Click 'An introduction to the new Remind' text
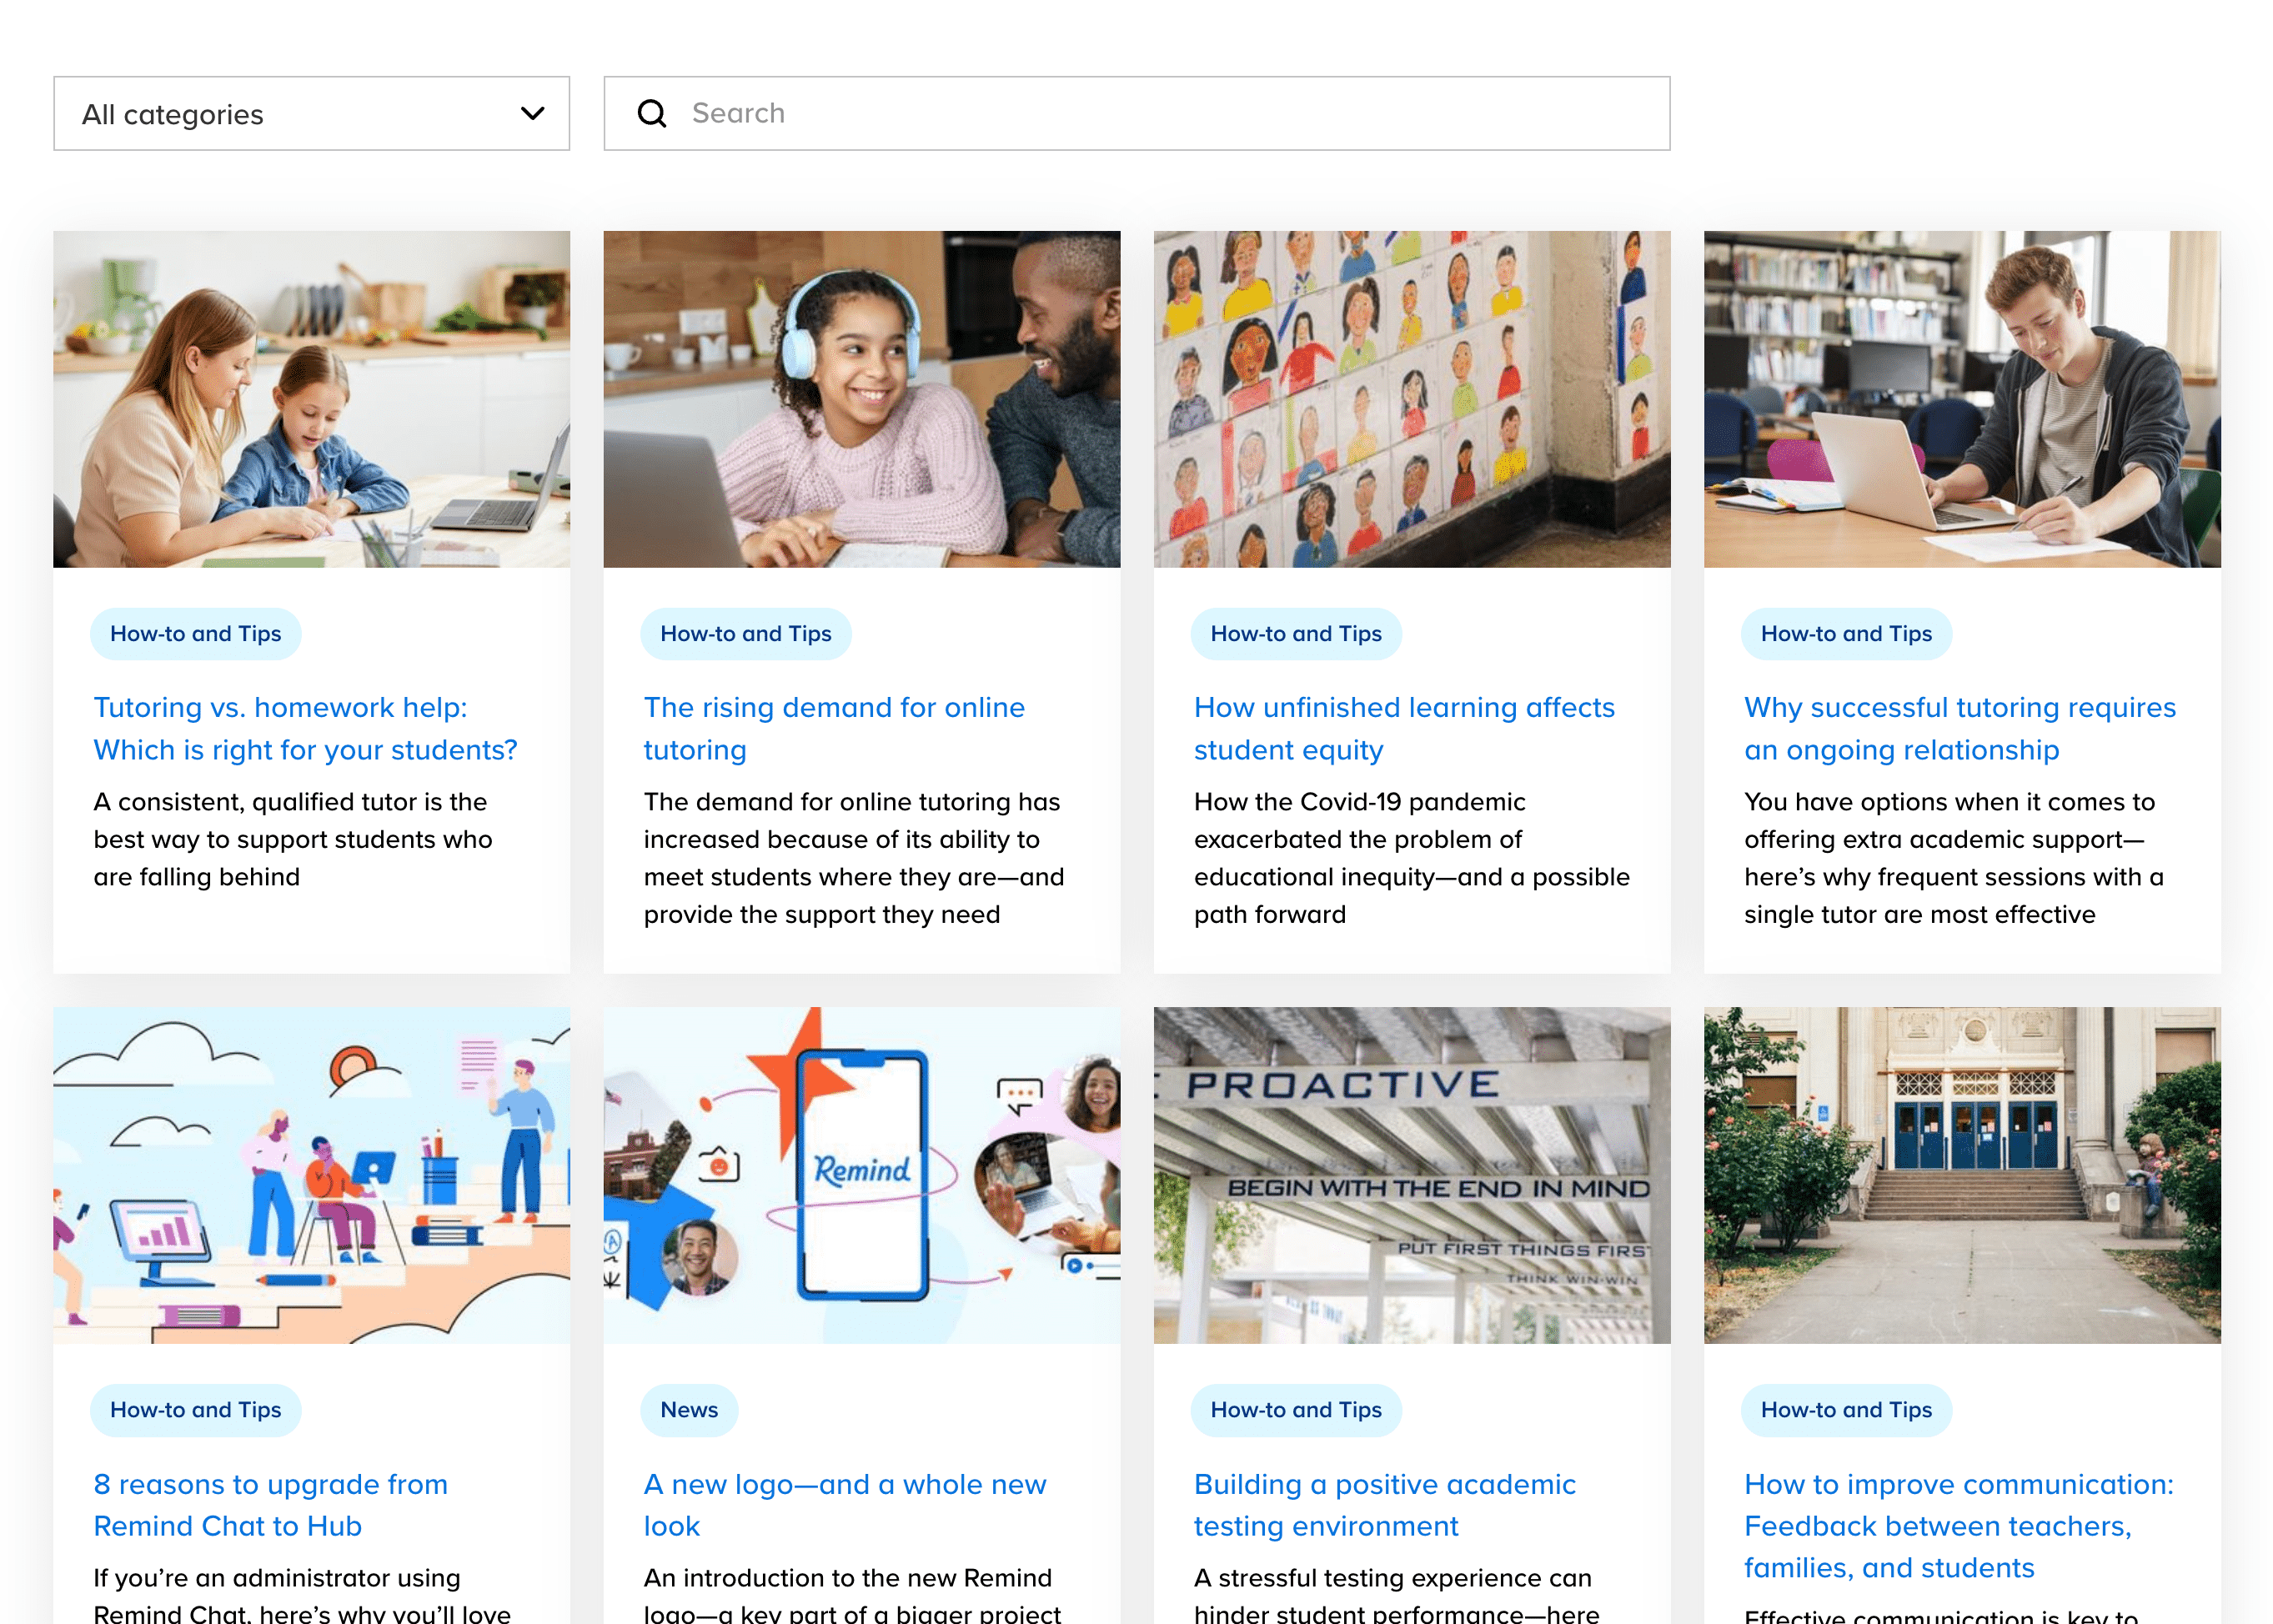The width and height of the screenshot is (2273, 1624). click(852, 1594)
